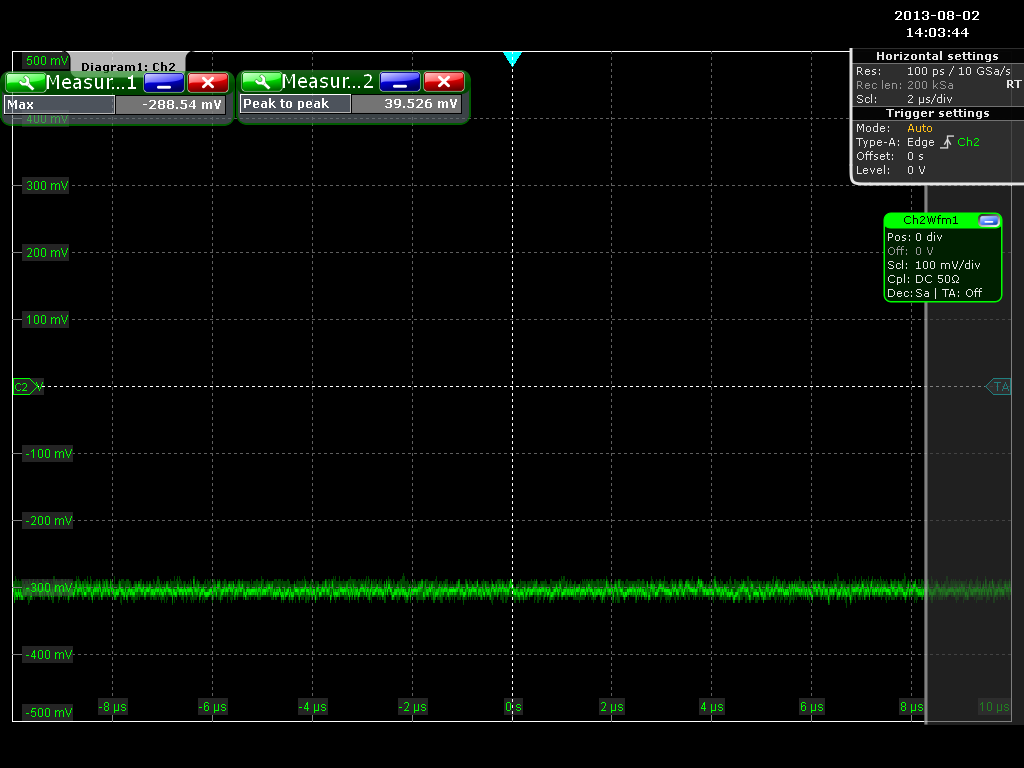Select the 2 µs/div horizontal scale value
Screen dimensions: 1024x768
pyautogui.click(x=930, y=99)
